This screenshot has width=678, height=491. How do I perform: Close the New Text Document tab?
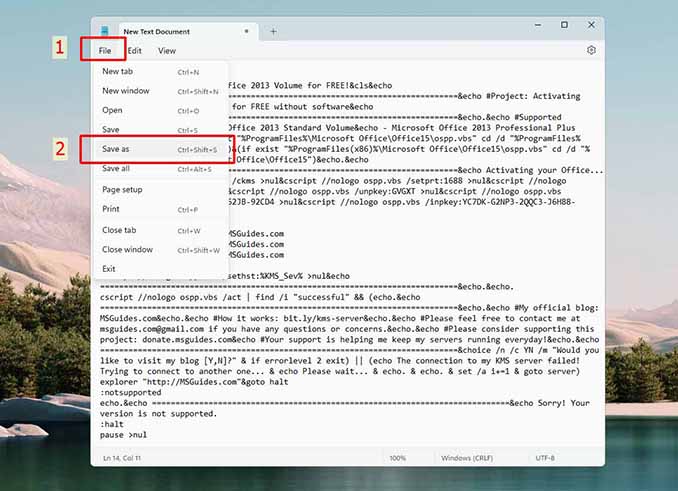click(x=246, y=31)
